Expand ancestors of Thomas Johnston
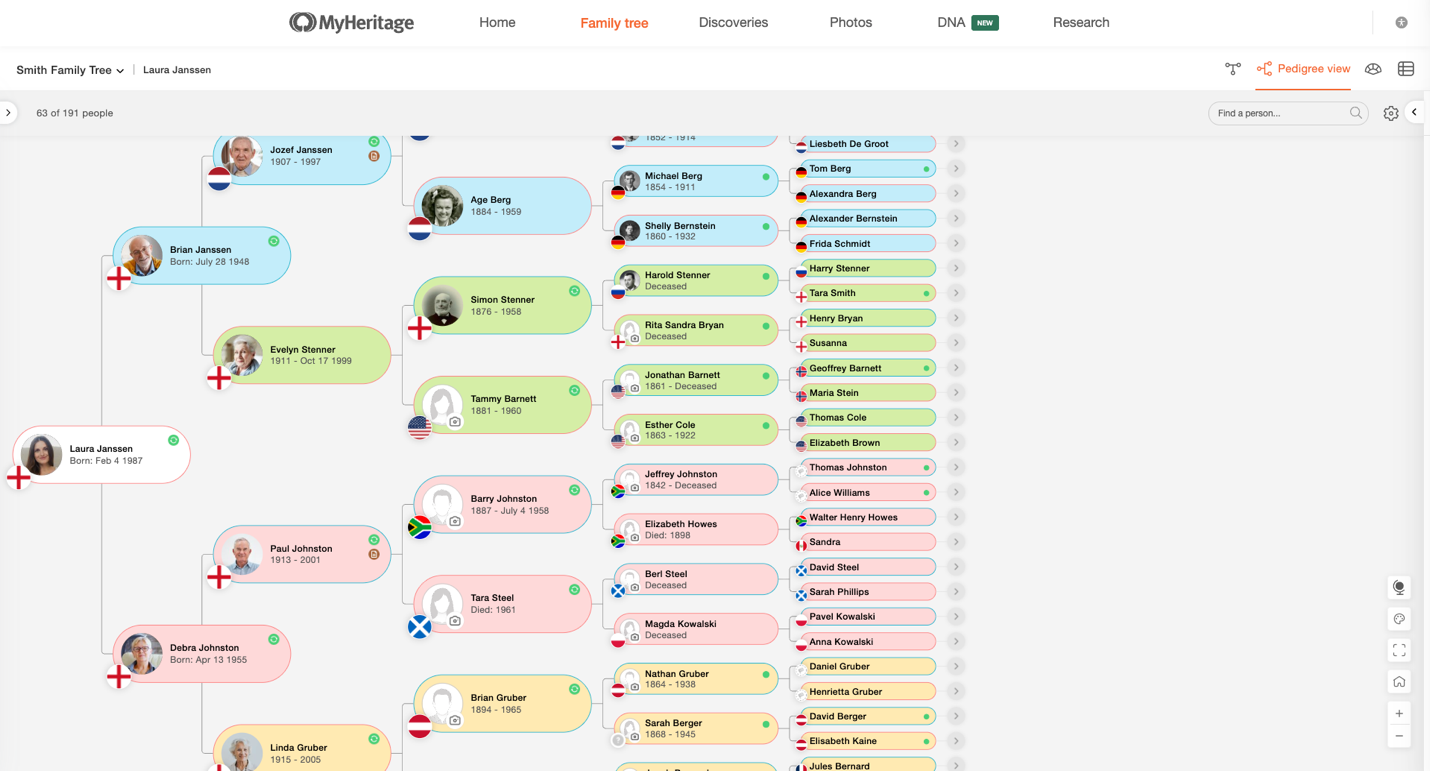The width and height of the screenshot is (1430, 771). (956, 468)
